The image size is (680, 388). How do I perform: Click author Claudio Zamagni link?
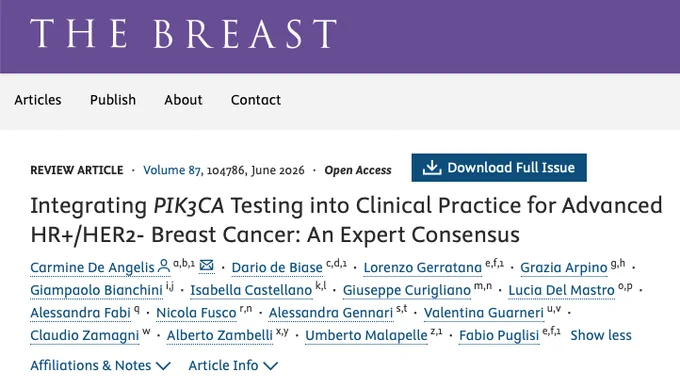(85, 335)
